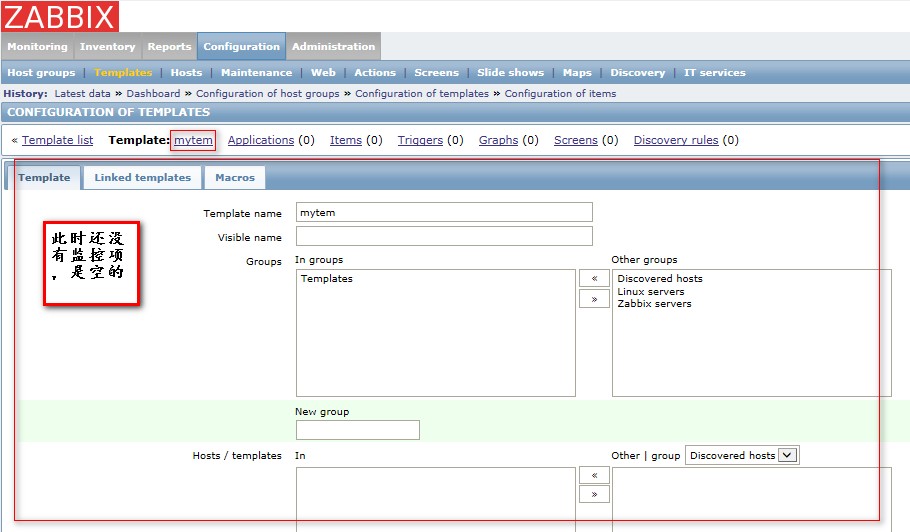Image resolution: width=910 pixels, height=532 pixels.
Task: Open the Screens submenu item
Action: [x=436, y=73]
